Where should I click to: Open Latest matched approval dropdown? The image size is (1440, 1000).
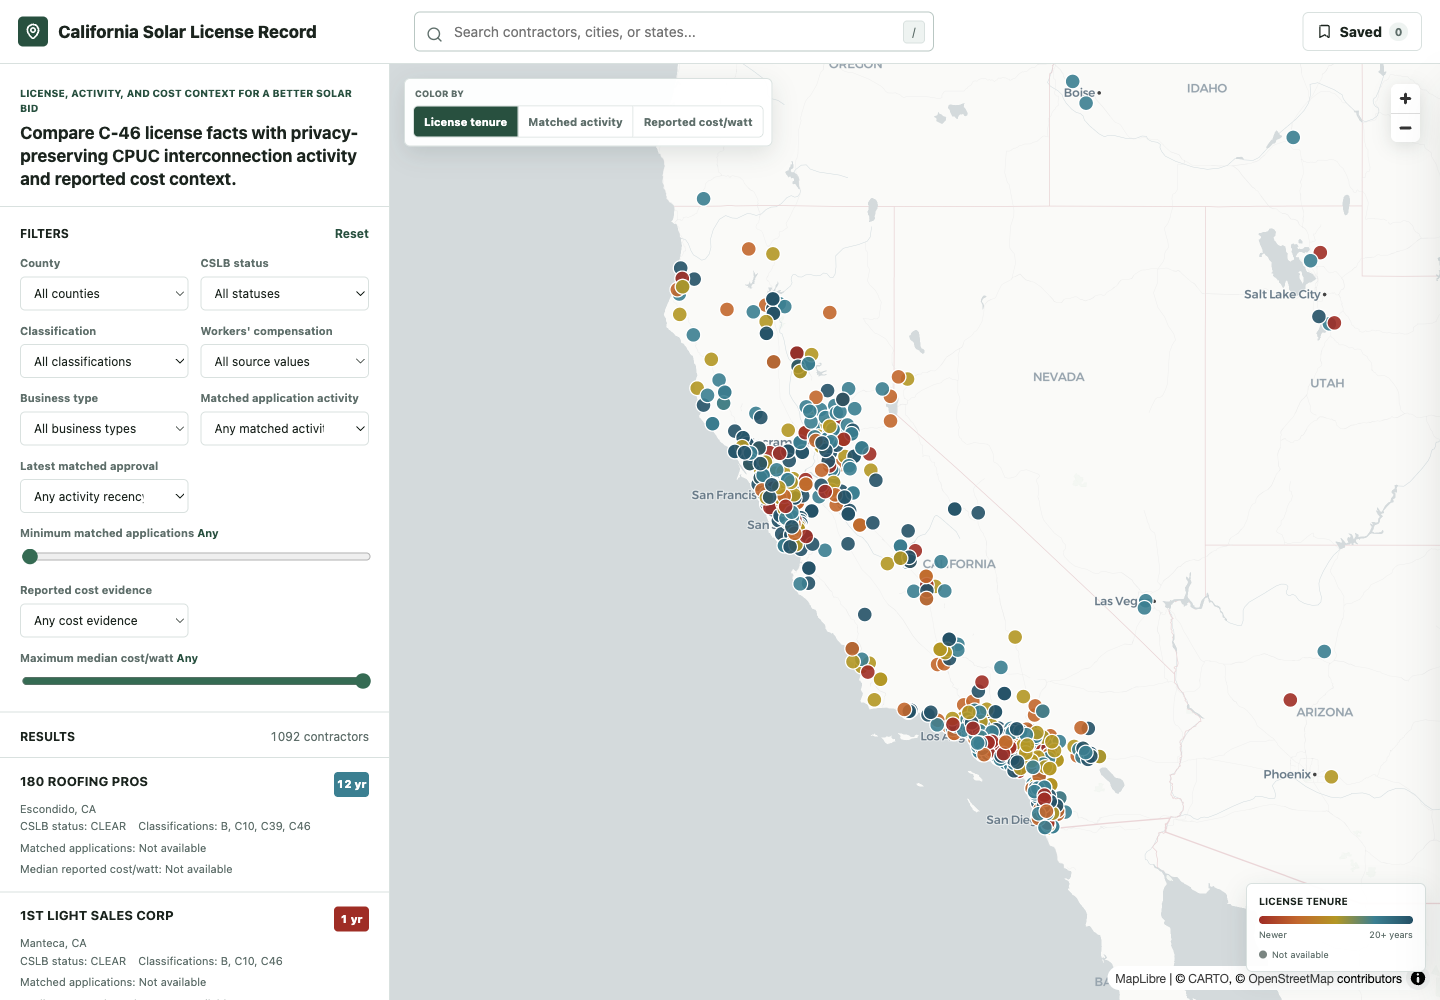[104, 497]
